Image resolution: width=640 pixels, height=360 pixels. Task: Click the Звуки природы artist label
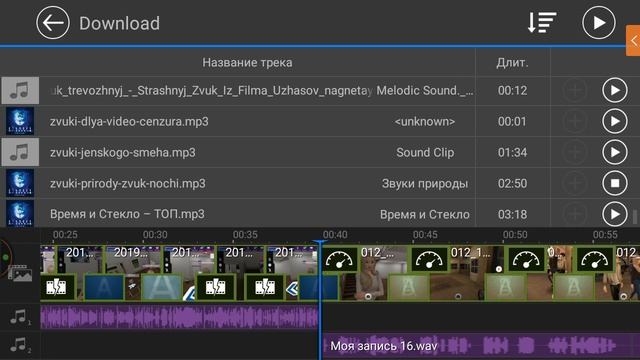point(425,183)
